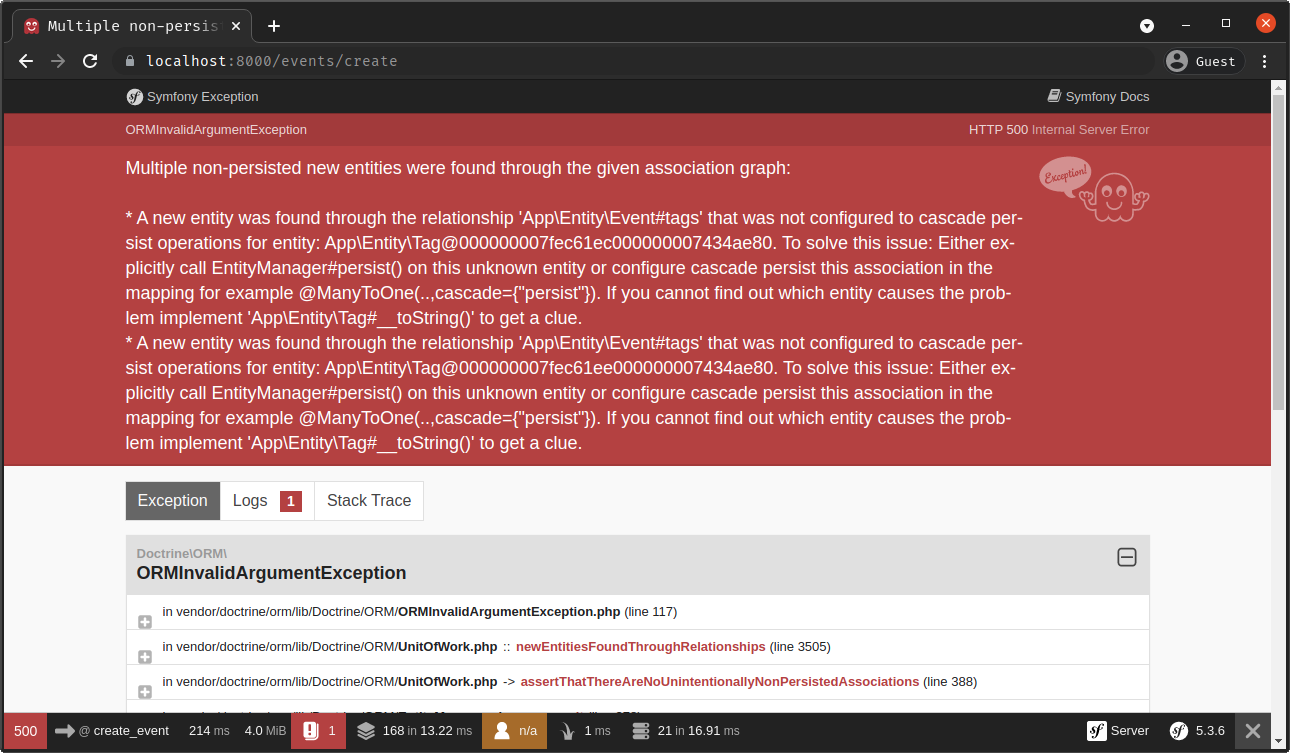Expand the assertThatThereAreNoUnintentionallyNonPersistedAssociations trace entry

click(145, 692)
